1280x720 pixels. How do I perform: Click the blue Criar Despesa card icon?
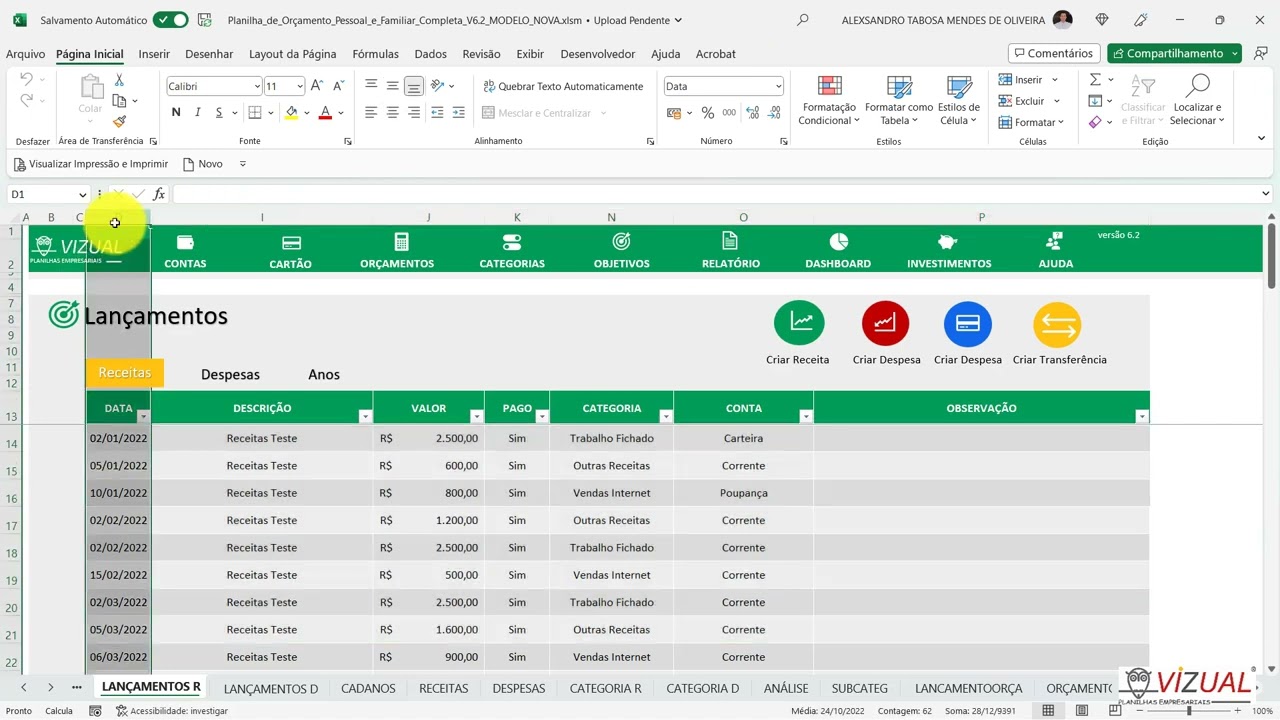point(968,324)
